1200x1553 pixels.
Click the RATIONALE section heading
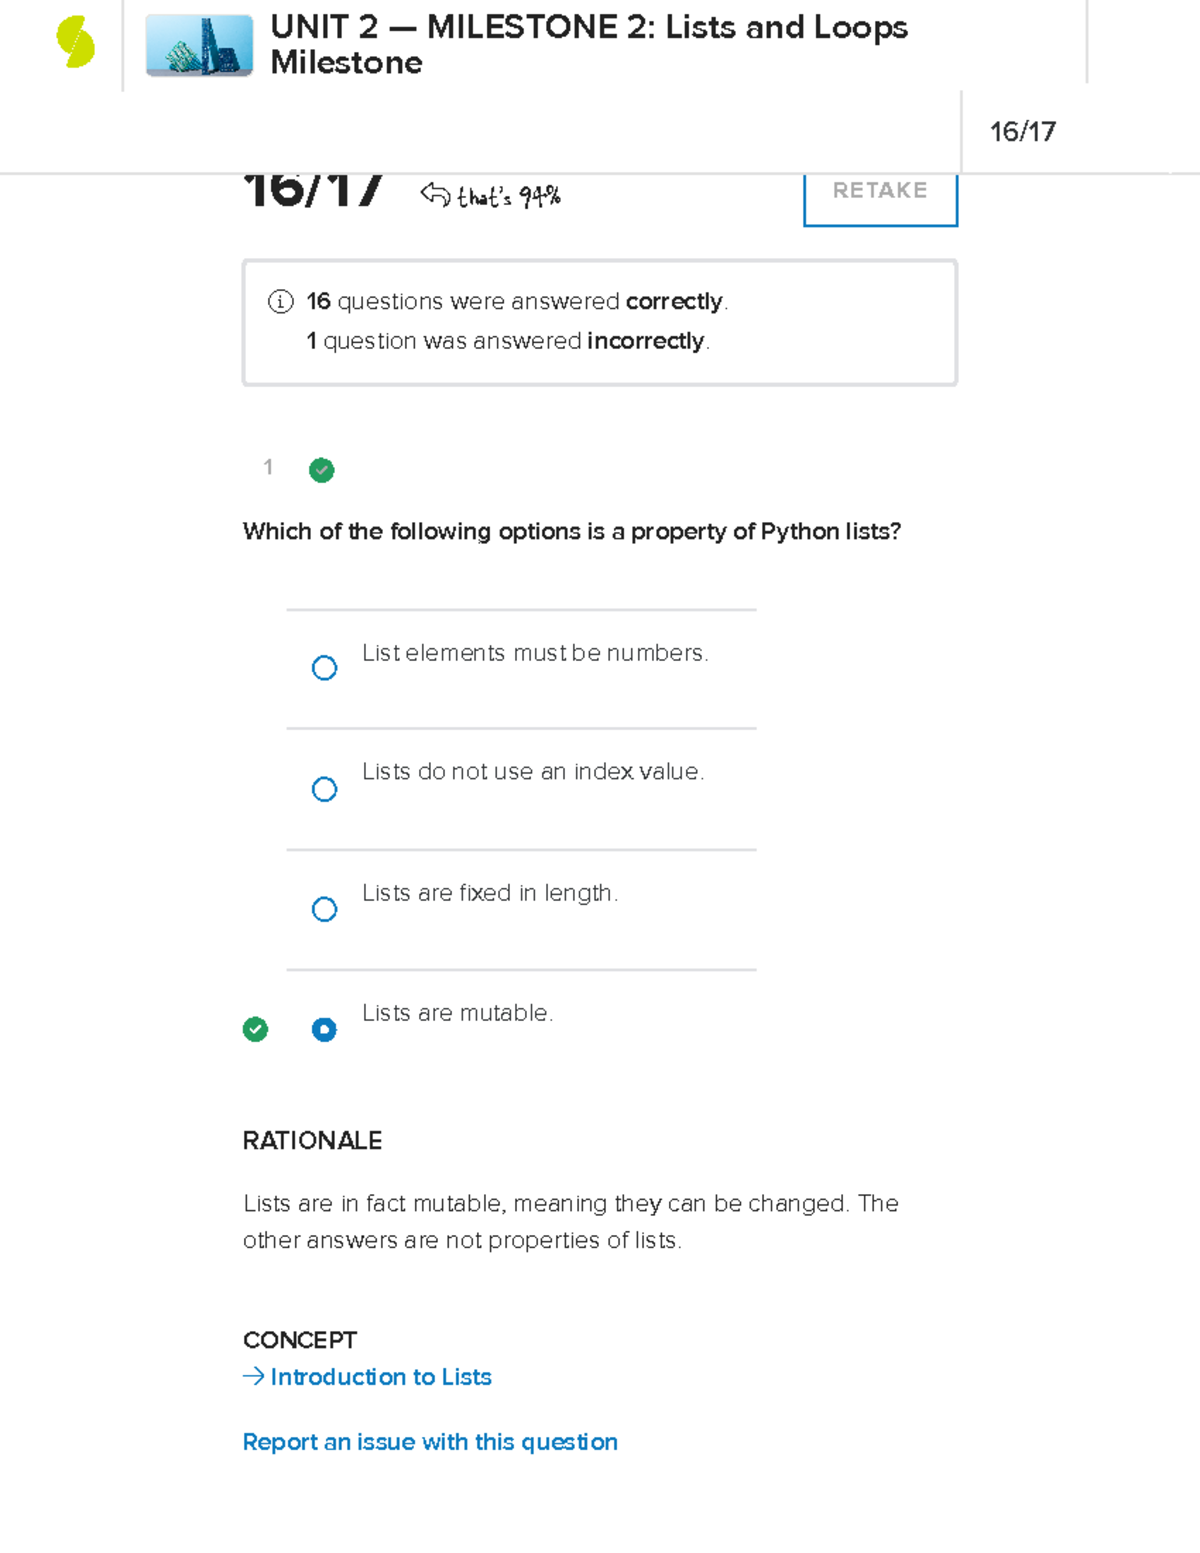(x=312, y=1140)
